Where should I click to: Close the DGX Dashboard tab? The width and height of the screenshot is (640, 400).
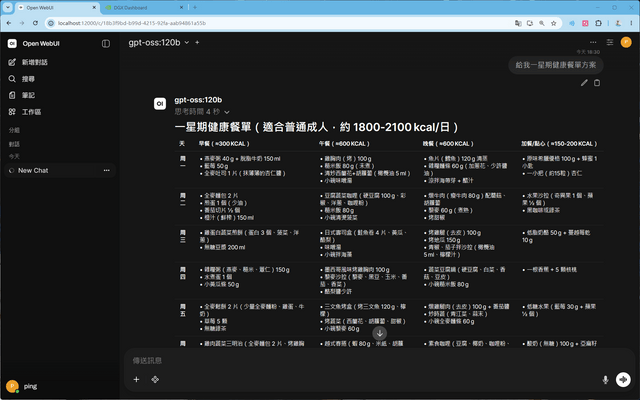pyautogui.click(x=182, y=7)
